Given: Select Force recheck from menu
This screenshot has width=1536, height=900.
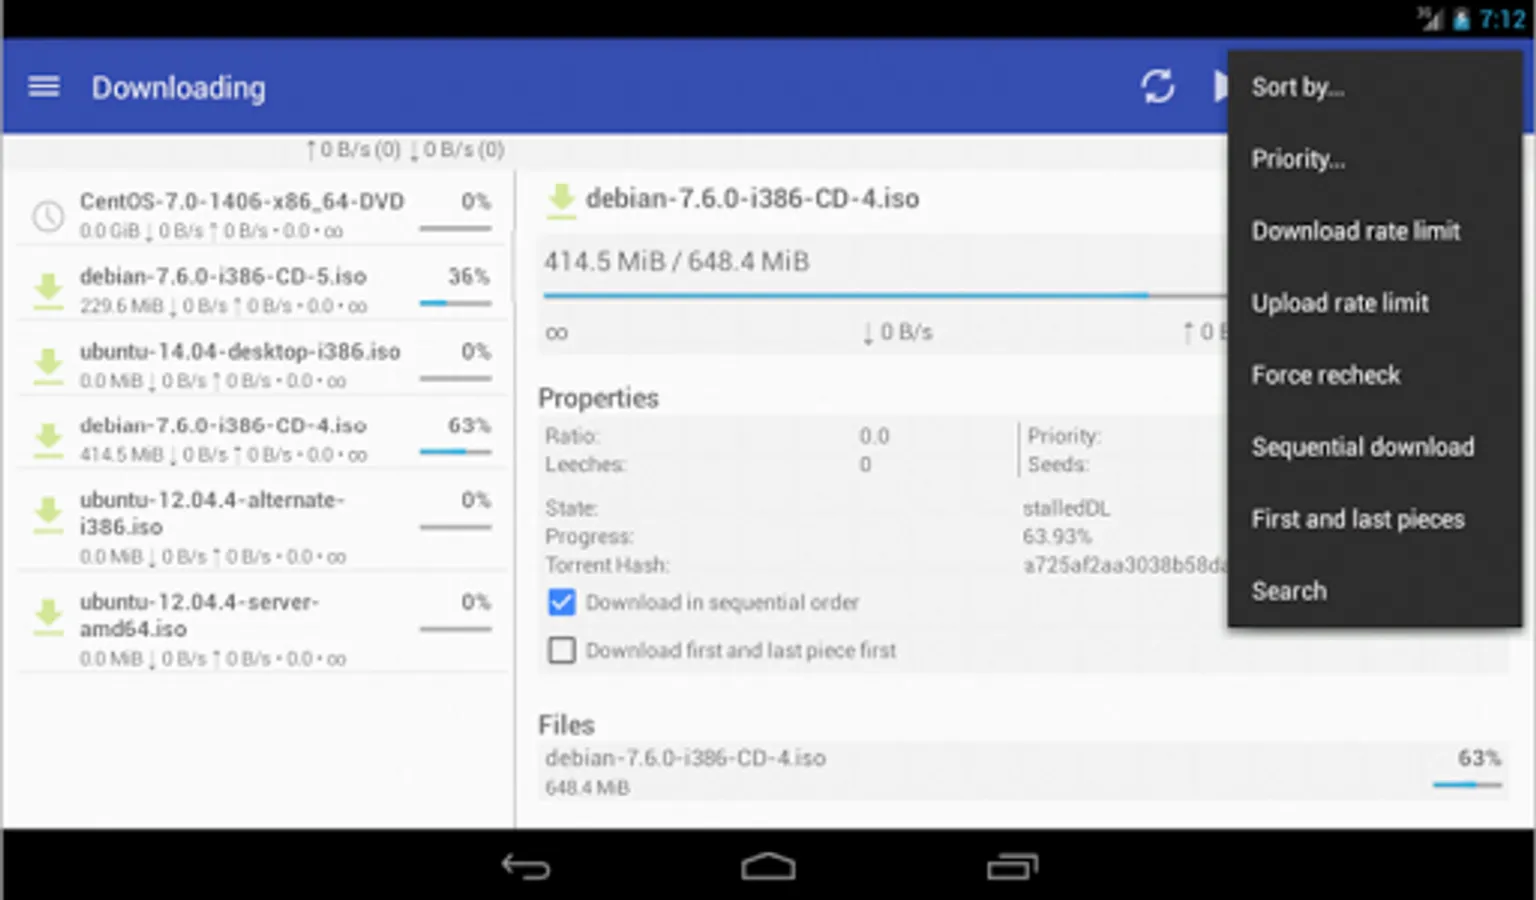Looking at the screenshot, I should [1375, 375].
